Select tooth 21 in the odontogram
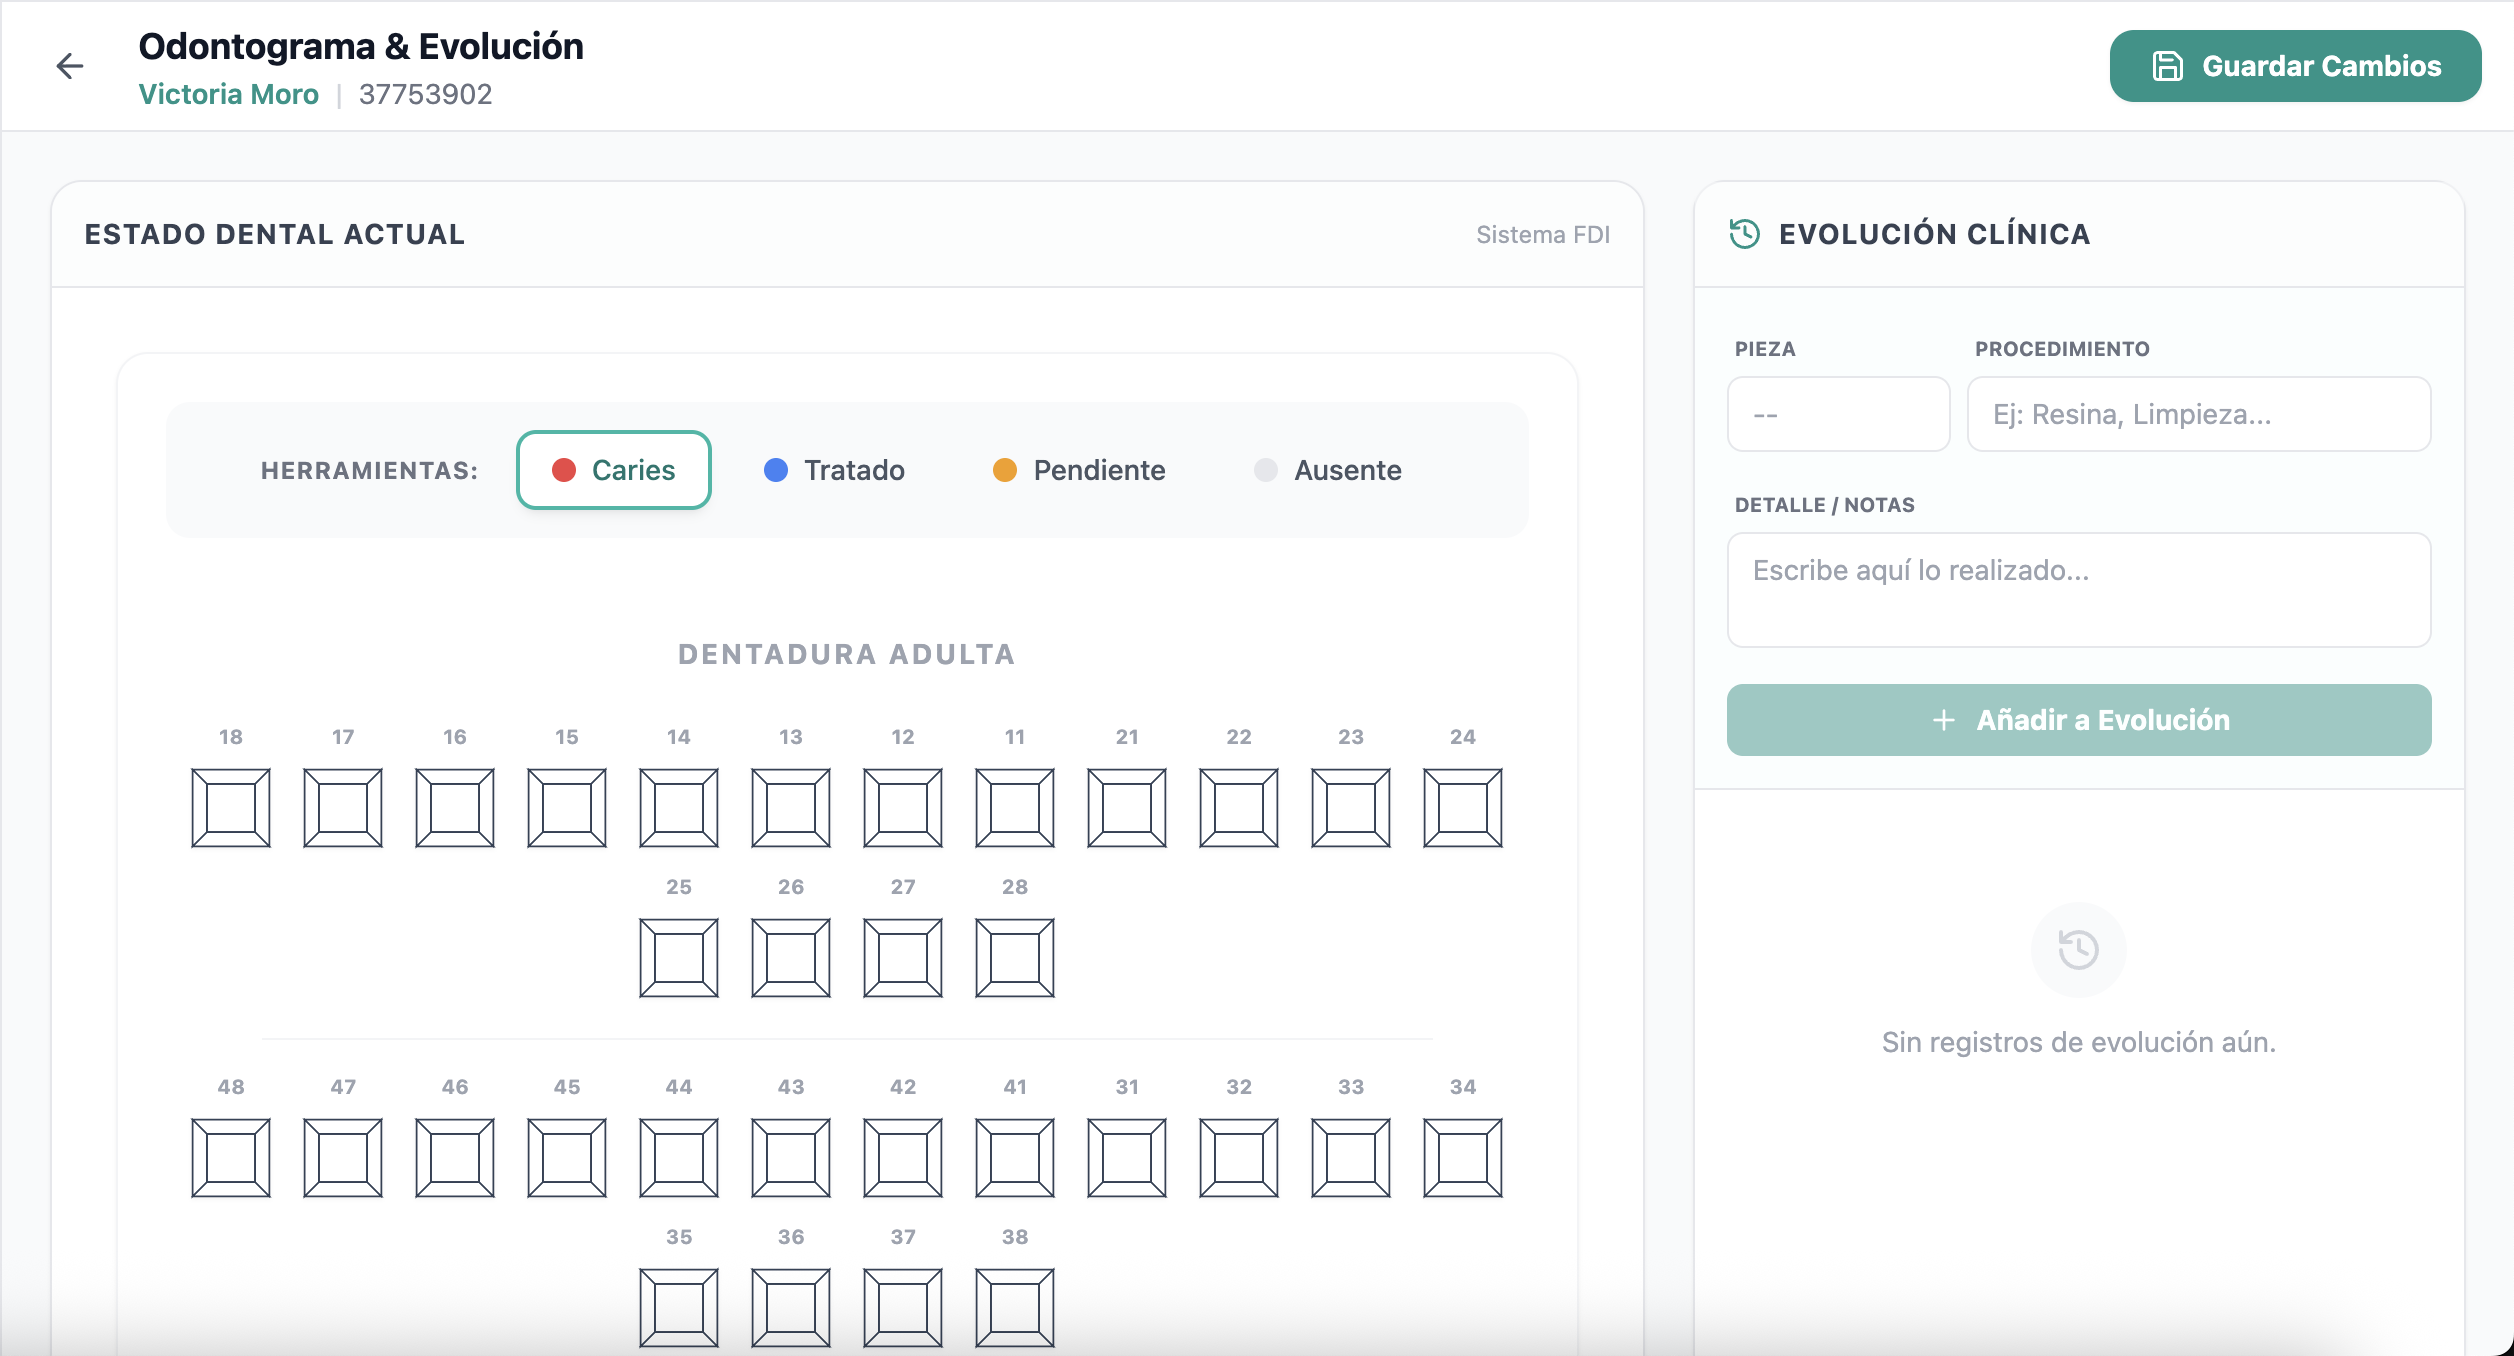The width and height of the screenshot is (2514, 1356). click(1127, 808)
